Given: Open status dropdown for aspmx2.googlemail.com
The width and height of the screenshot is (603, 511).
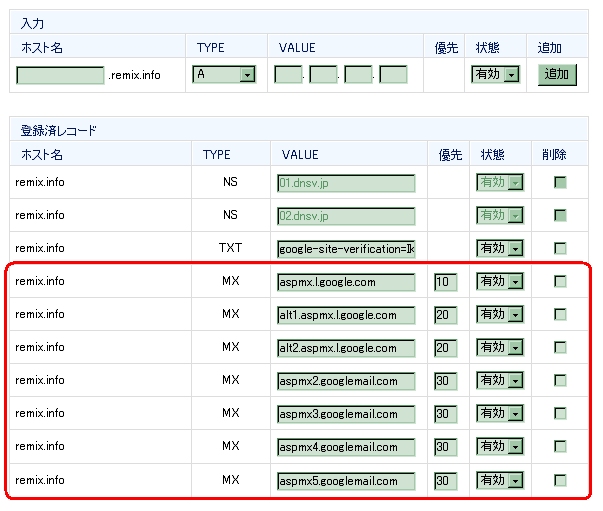Looking at the screenshot, I should [500, 381].
